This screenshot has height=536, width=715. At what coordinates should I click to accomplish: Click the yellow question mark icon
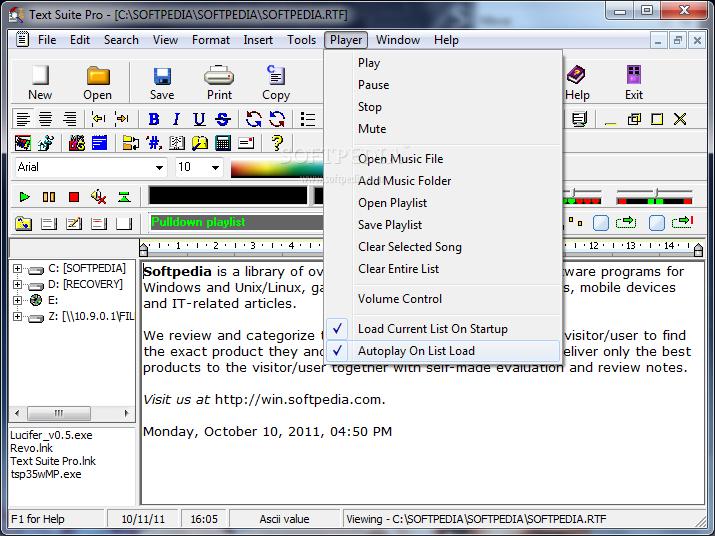point(277,143)
